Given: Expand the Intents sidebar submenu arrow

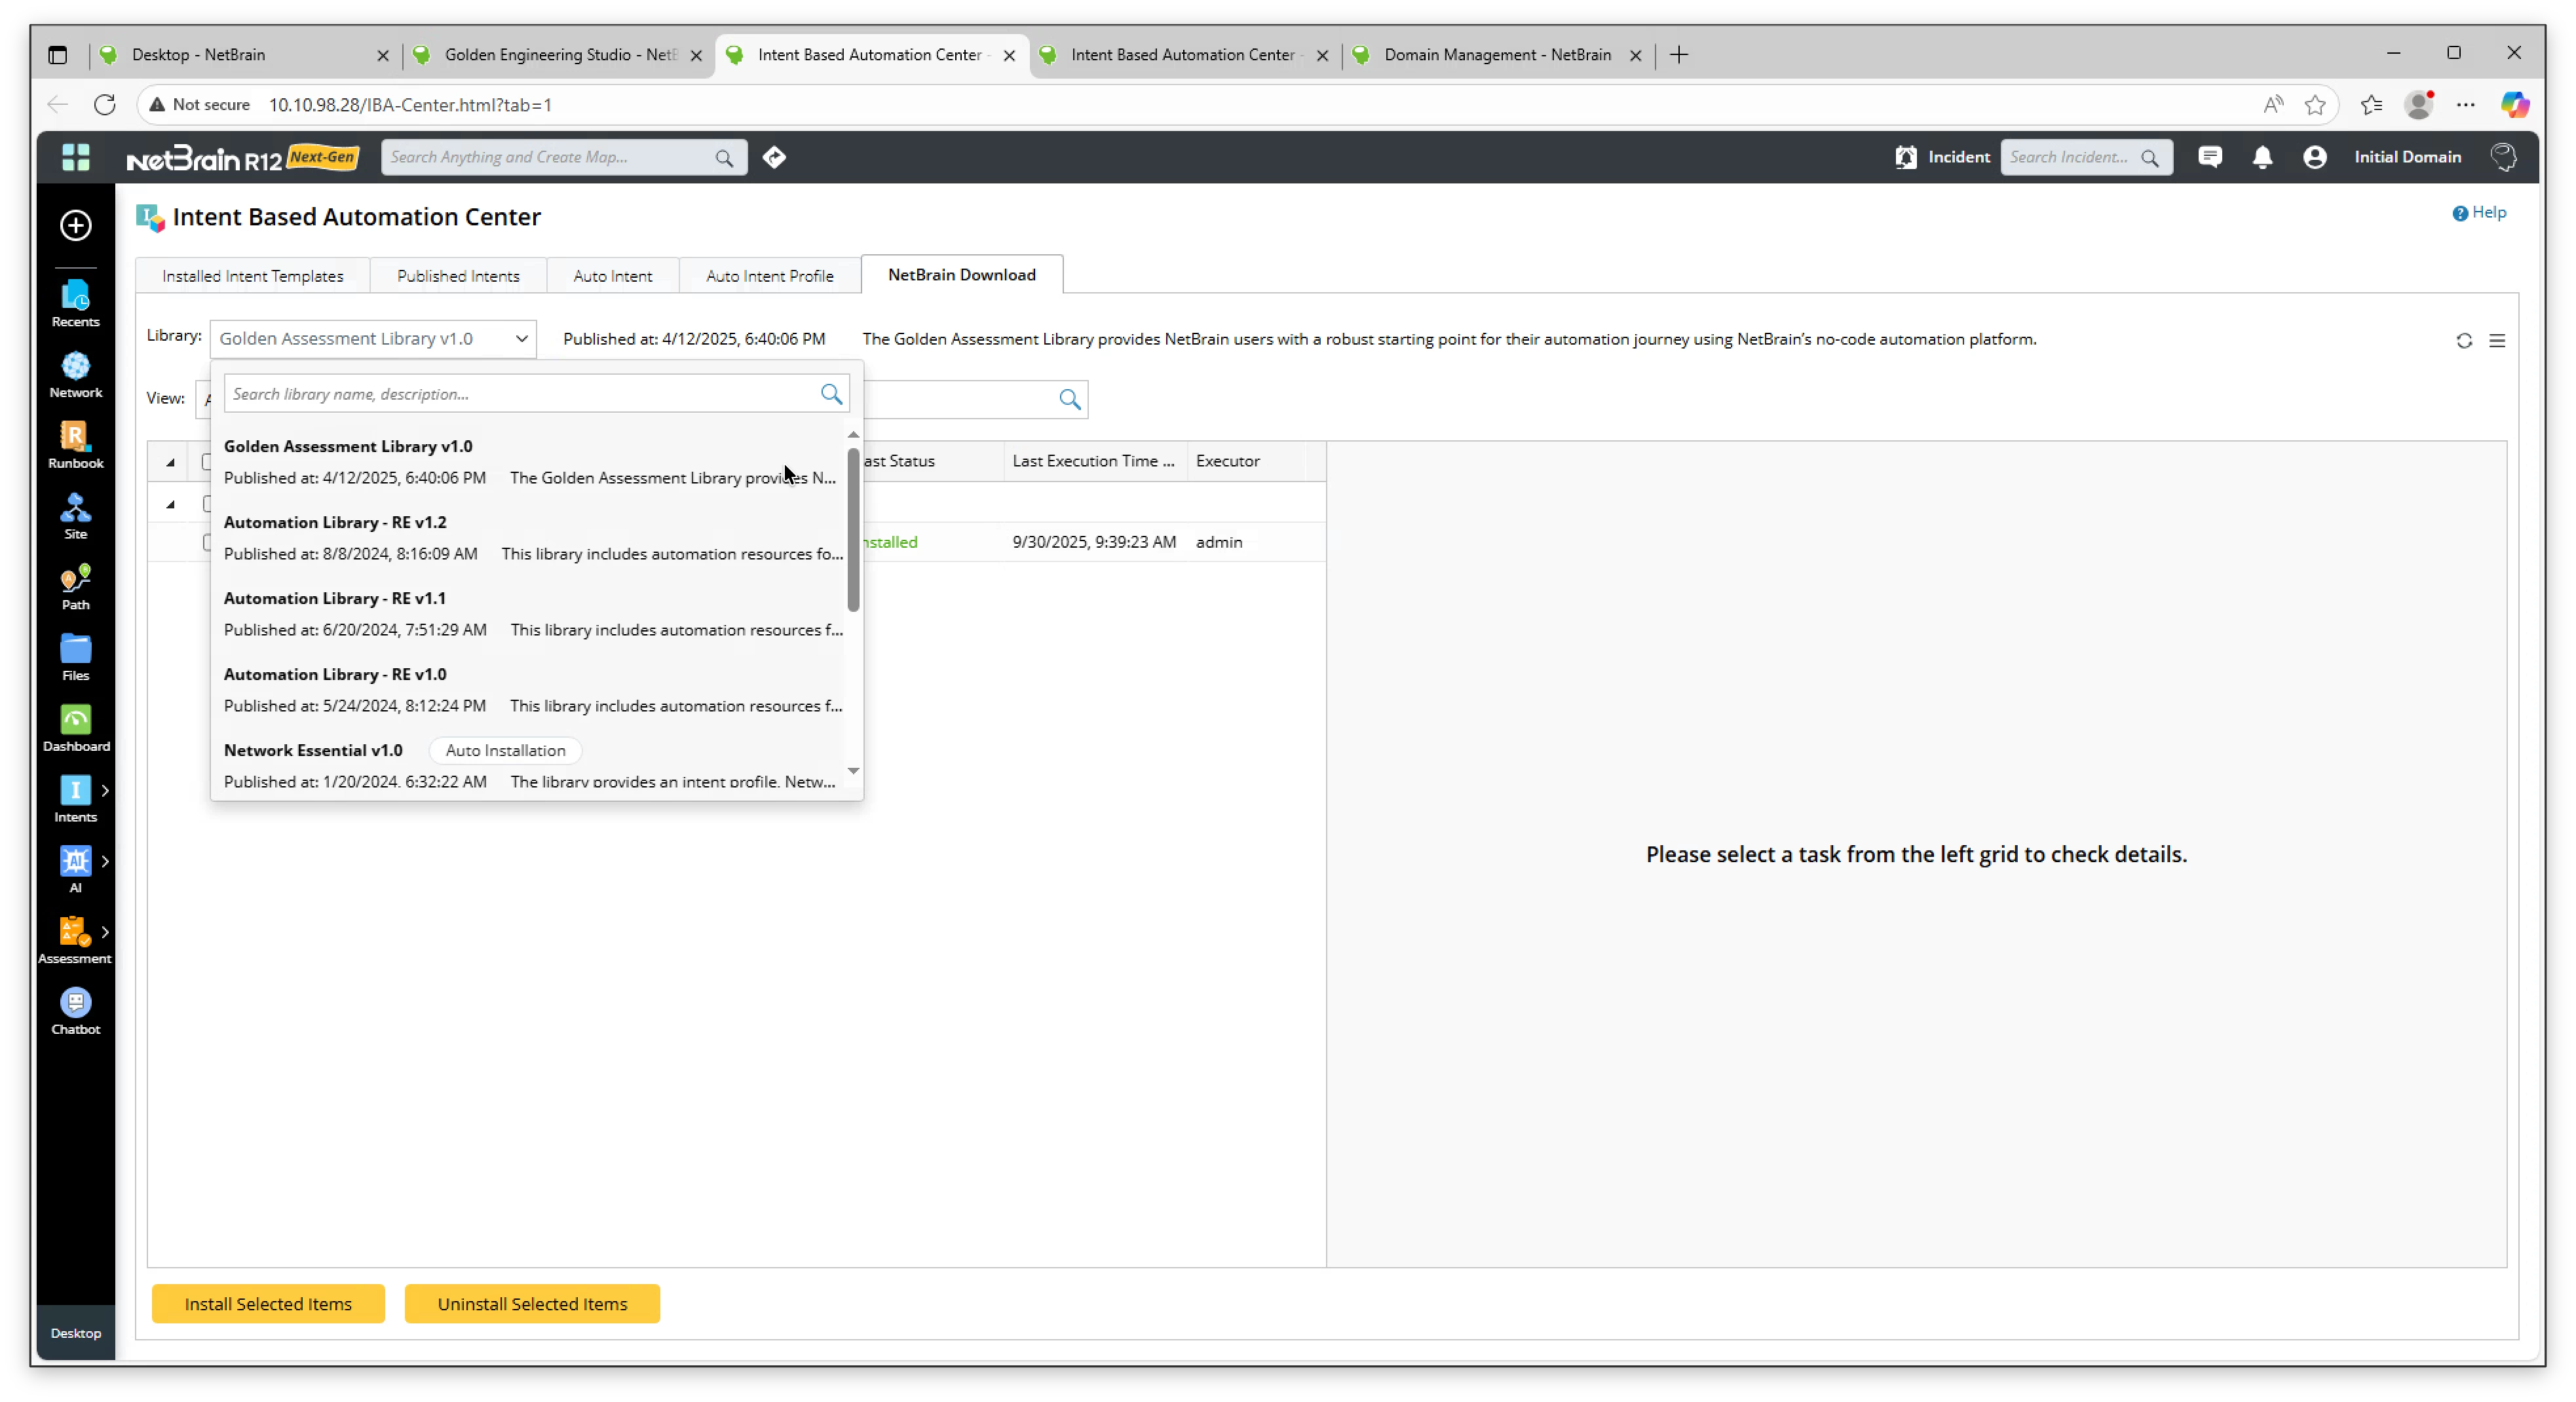Looking at the screenshot, I should [x=105, y=790].
